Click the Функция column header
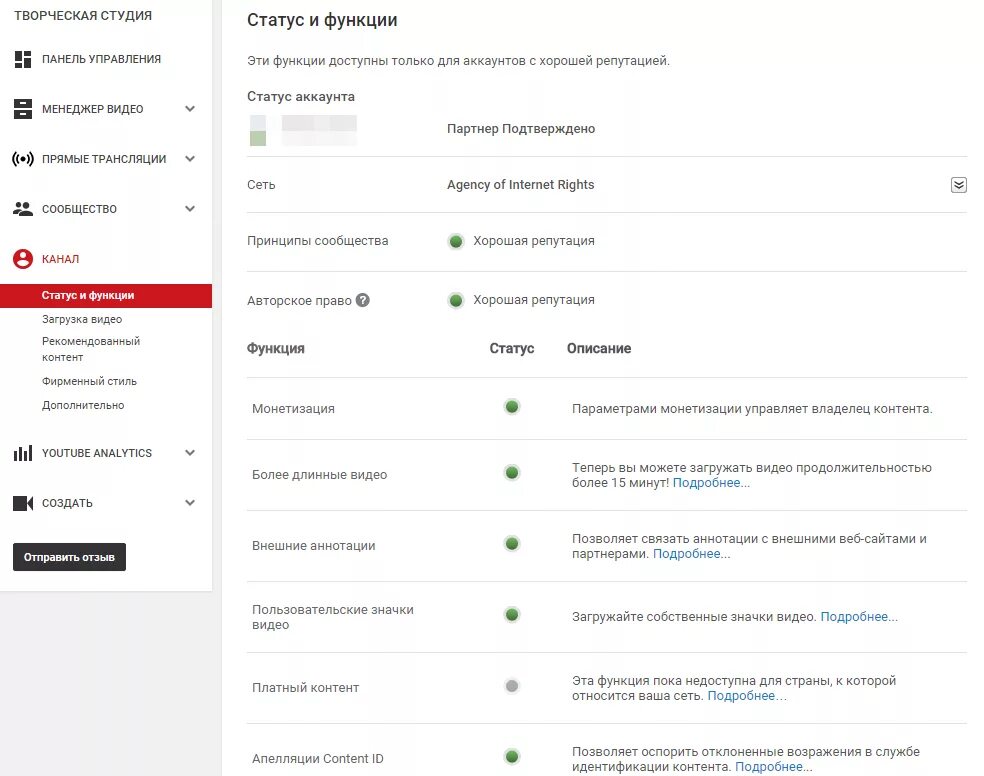Viewport: 984px width, 776px height. pos(275,349)
